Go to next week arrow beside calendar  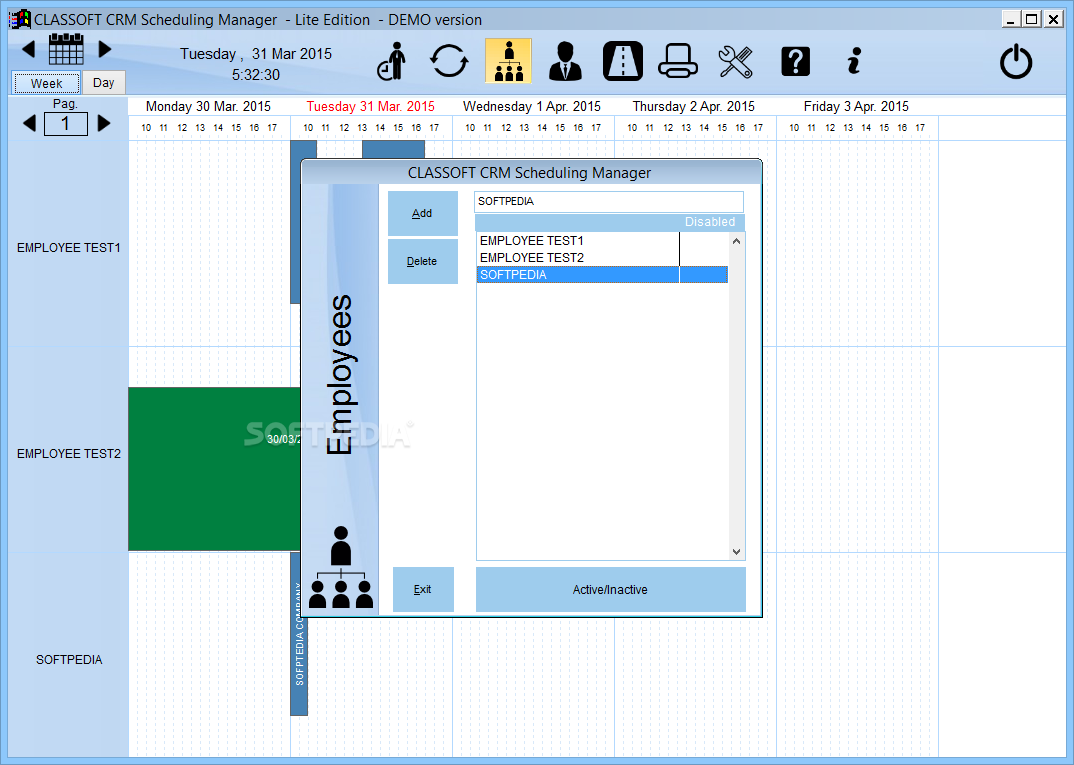tap(105, 49)
